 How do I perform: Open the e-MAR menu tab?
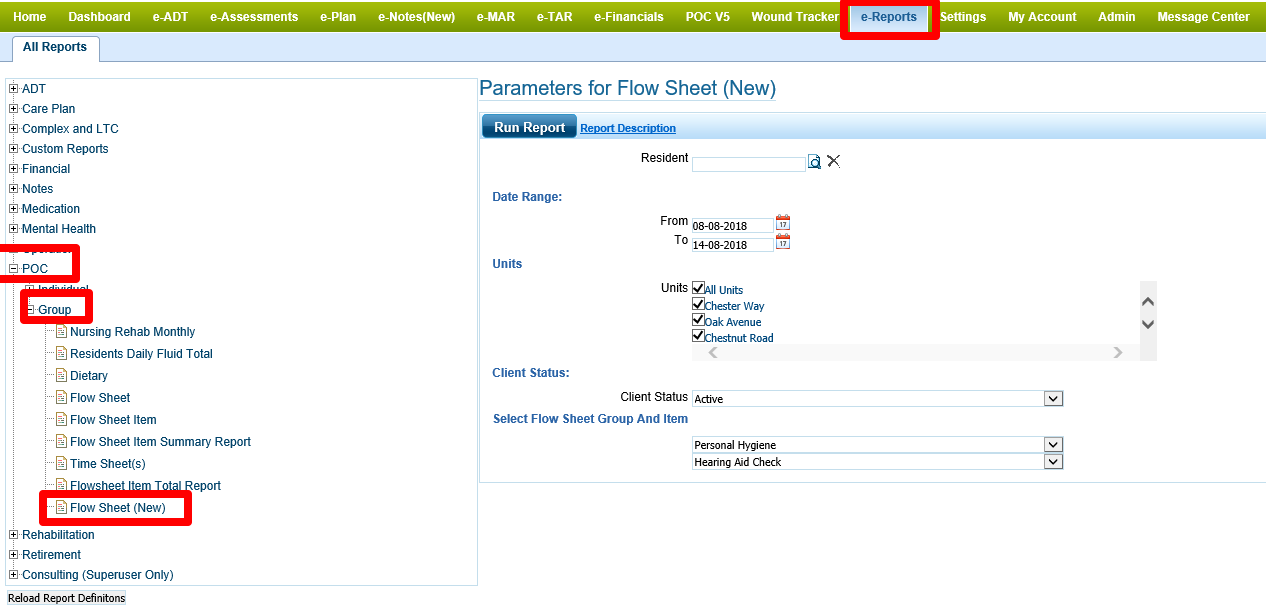pyautogui.click(x=496, y=17)
